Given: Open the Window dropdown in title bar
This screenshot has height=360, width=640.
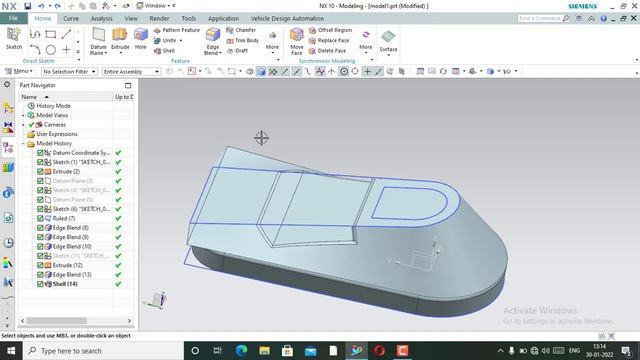Looking at the screenshot, I should pyautogui.click(x=157, y=6).
